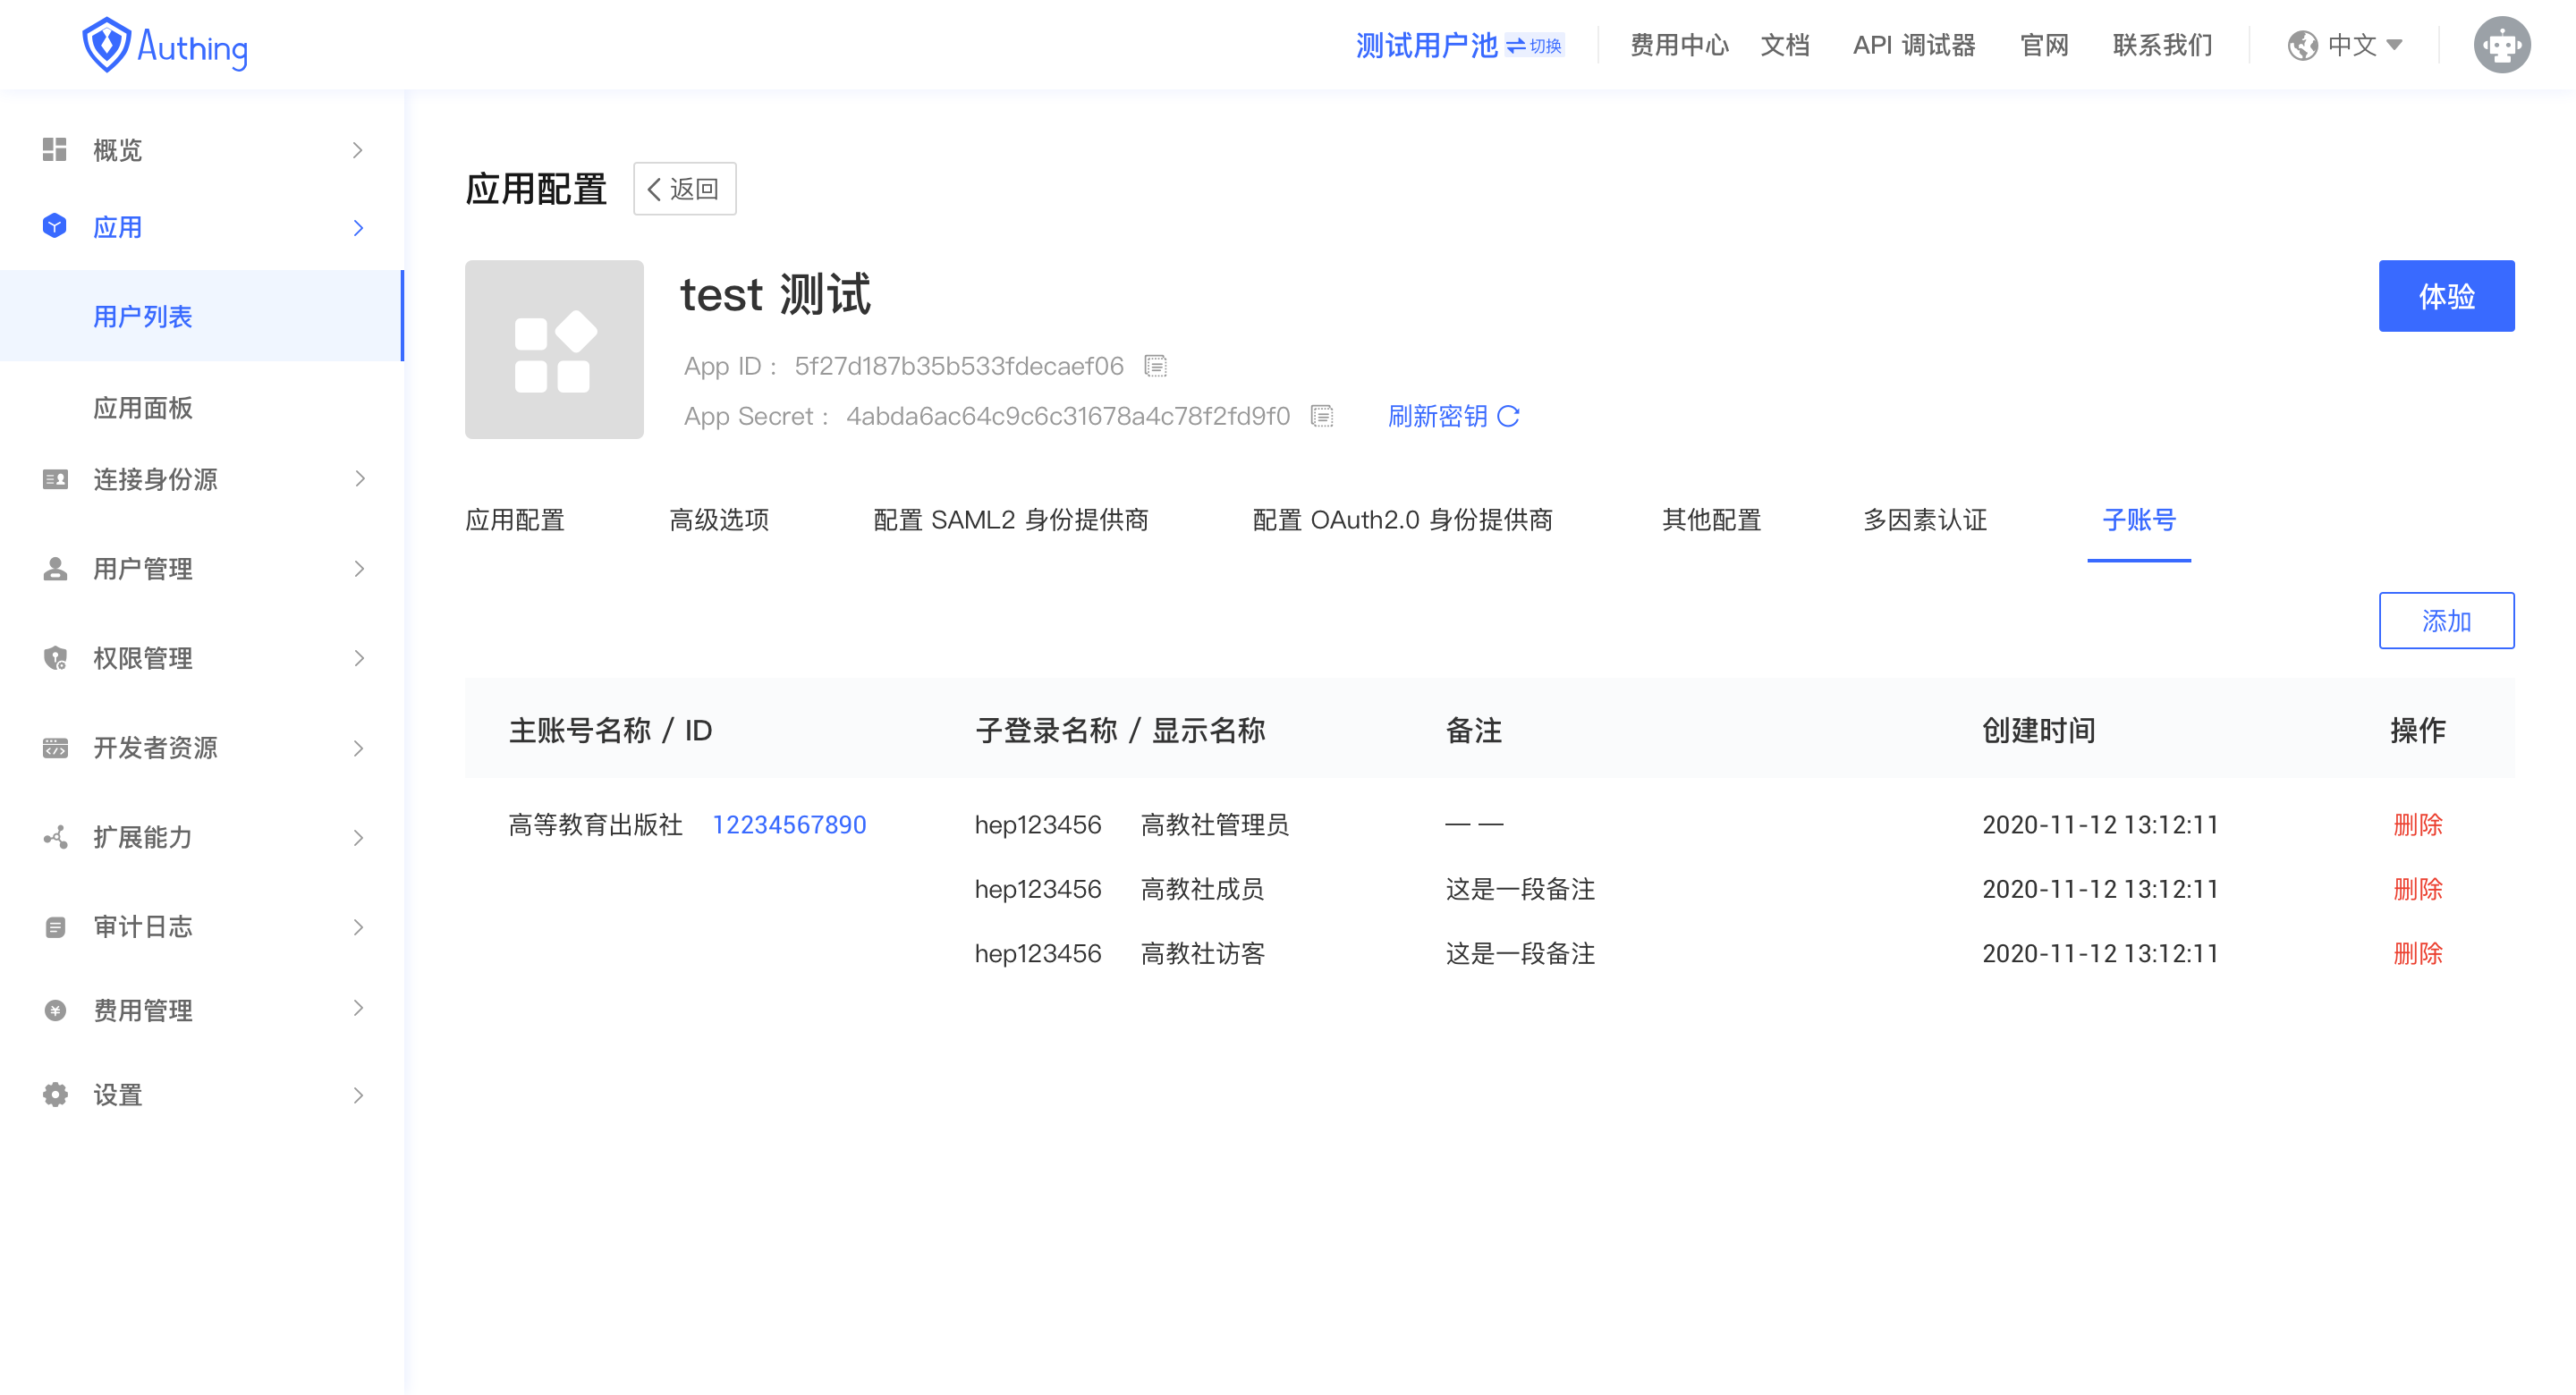The image size is (2576, 1395).
Task: Click the 添加 button
Action: (2445, 621)
